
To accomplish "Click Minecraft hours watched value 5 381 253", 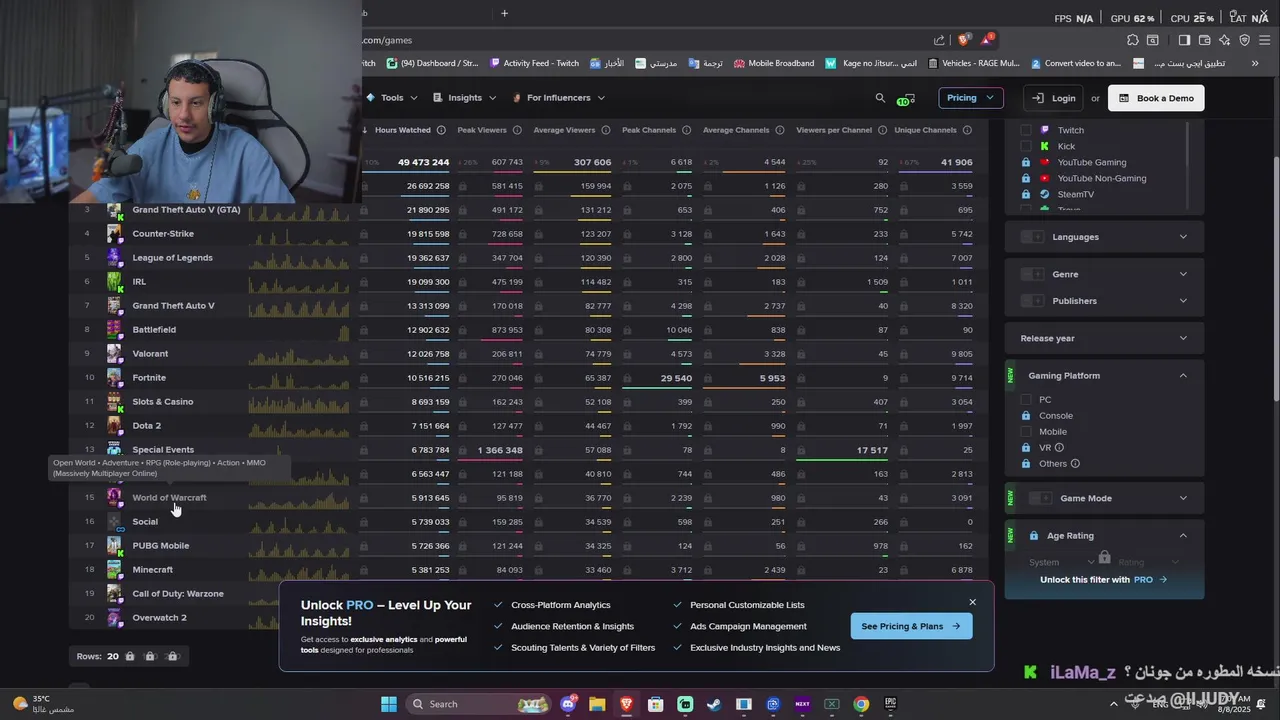I will [x=430, y=570].
